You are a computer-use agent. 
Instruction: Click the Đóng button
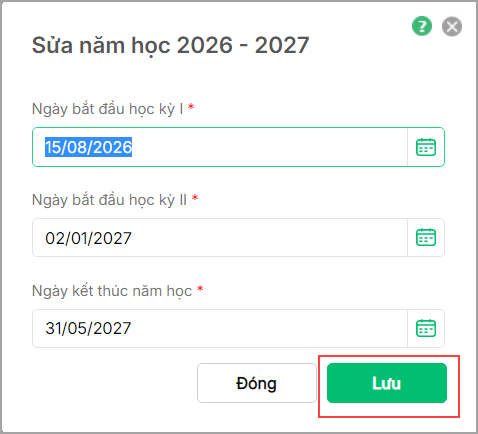click(257, 383)
